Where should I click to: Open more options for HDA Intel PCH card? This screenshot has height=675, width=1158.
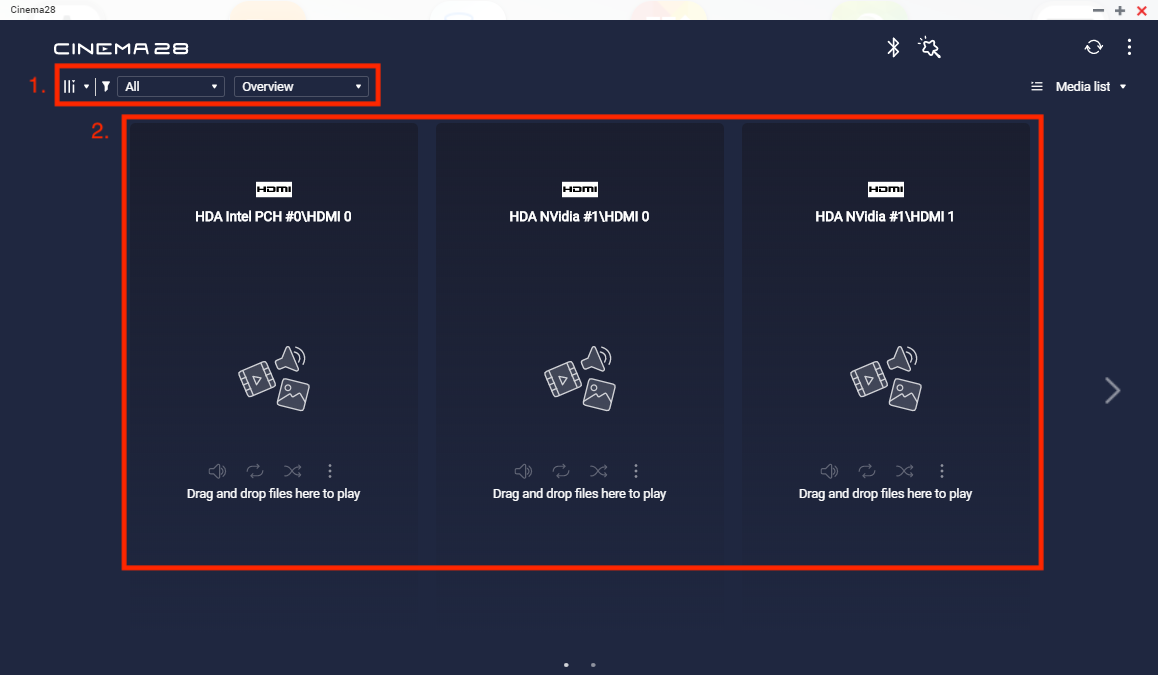tap(330, 471)
